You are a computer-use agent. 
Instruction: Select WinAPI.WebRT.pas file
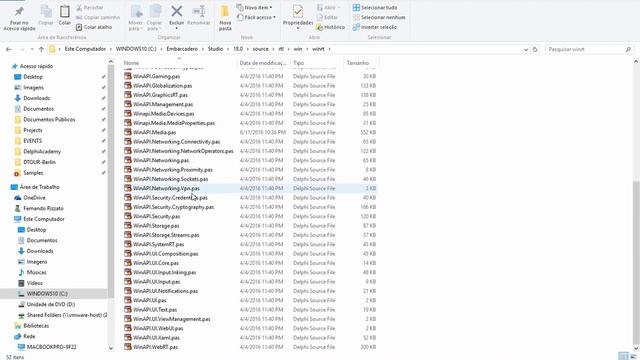click(250, 347)
